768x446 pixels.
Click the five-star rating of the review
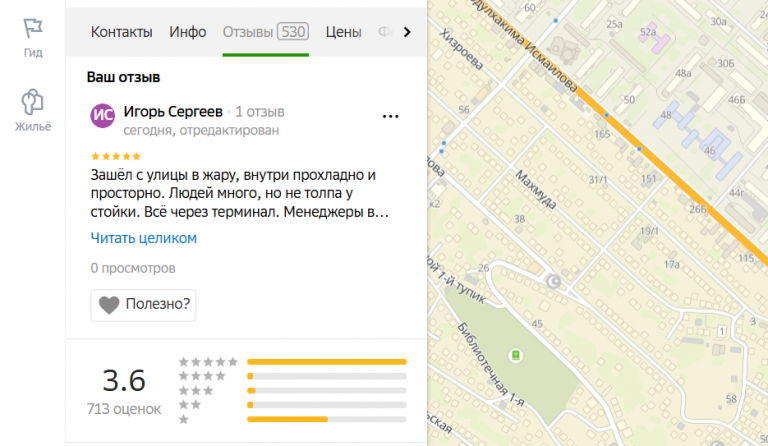[116, 156]
